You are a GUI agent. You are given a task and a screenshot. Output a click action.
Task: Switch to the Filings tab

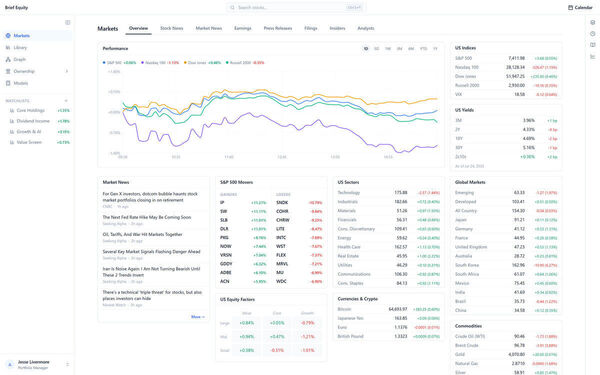(311, 28)
